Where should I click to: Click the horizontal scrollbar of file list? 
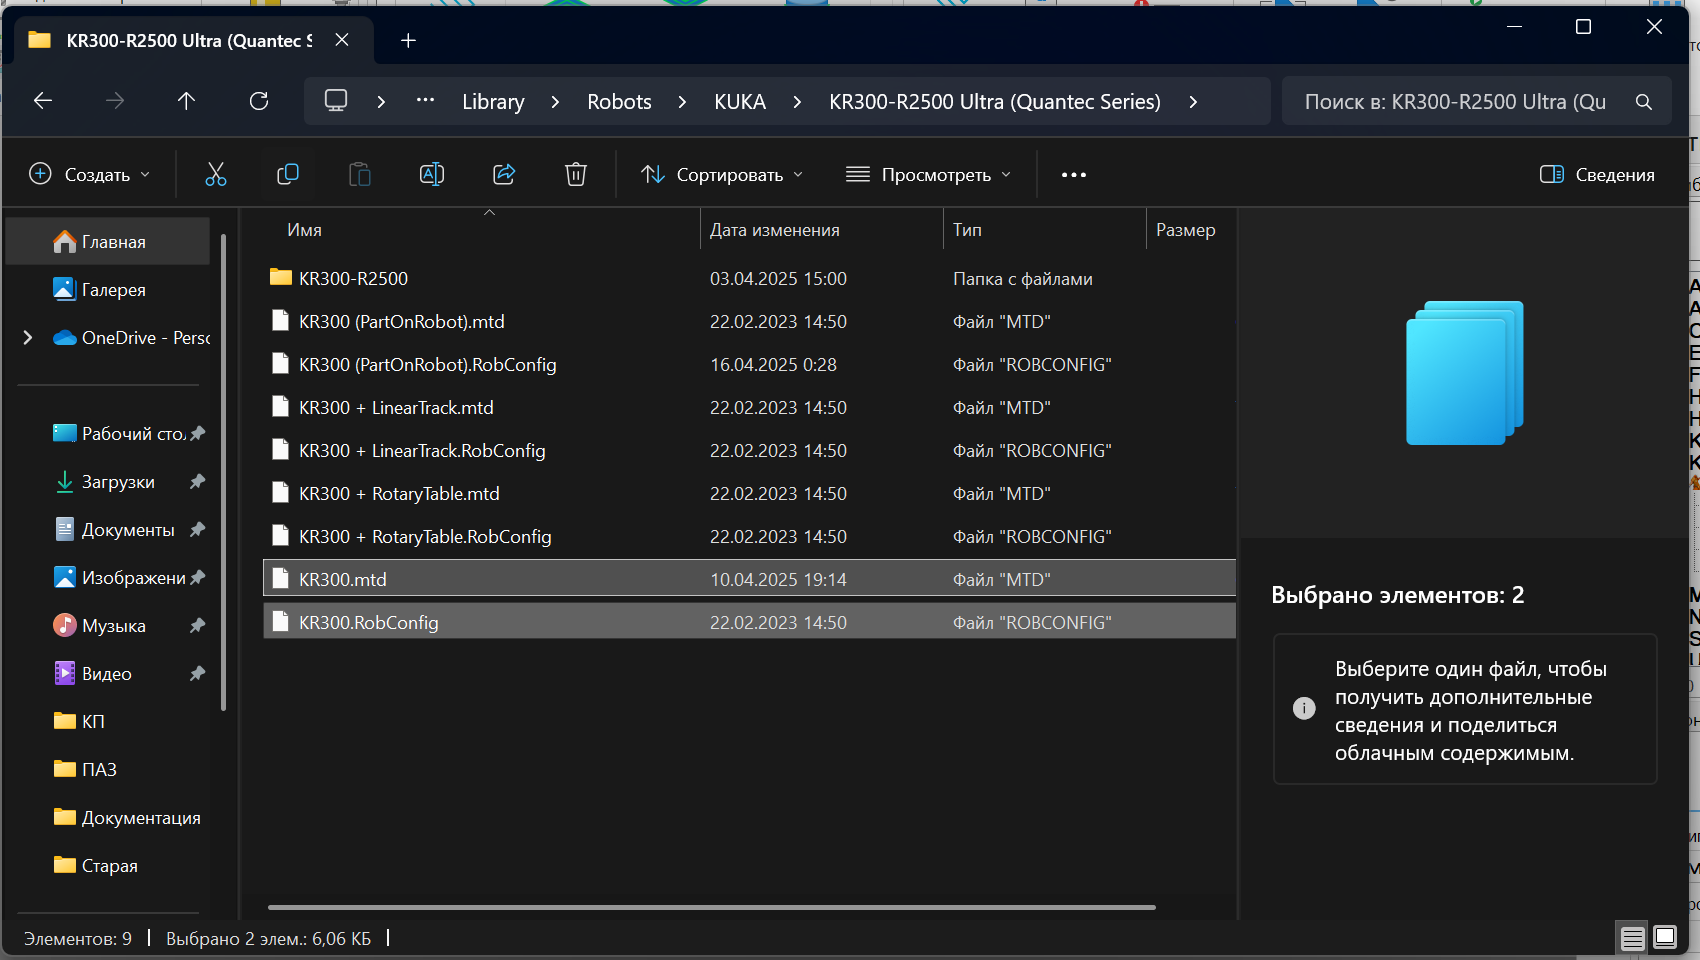coord(712,907)
